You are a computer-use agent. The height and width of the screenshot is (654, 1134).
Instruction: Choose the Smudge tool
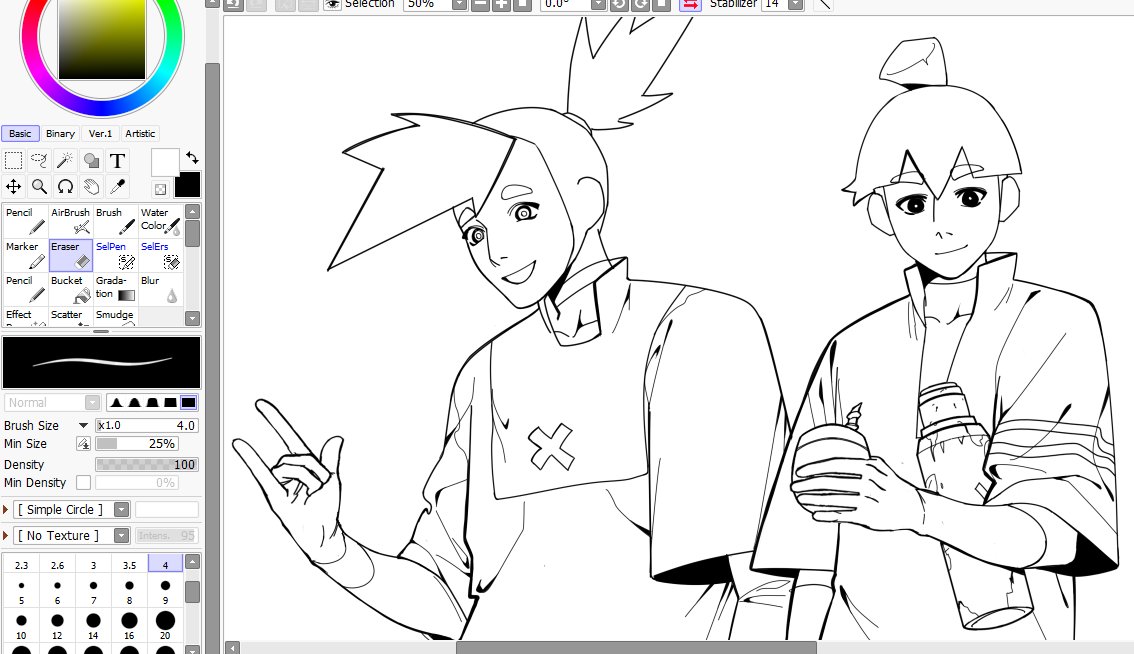[x=116, y=316]
